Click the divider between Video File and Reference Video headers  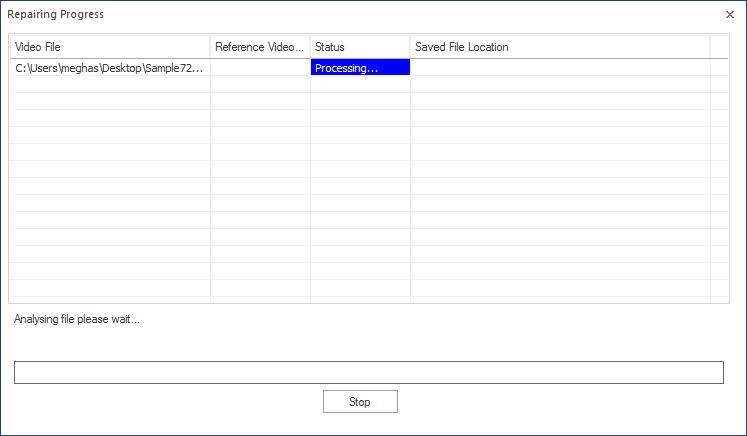point(210,47)
